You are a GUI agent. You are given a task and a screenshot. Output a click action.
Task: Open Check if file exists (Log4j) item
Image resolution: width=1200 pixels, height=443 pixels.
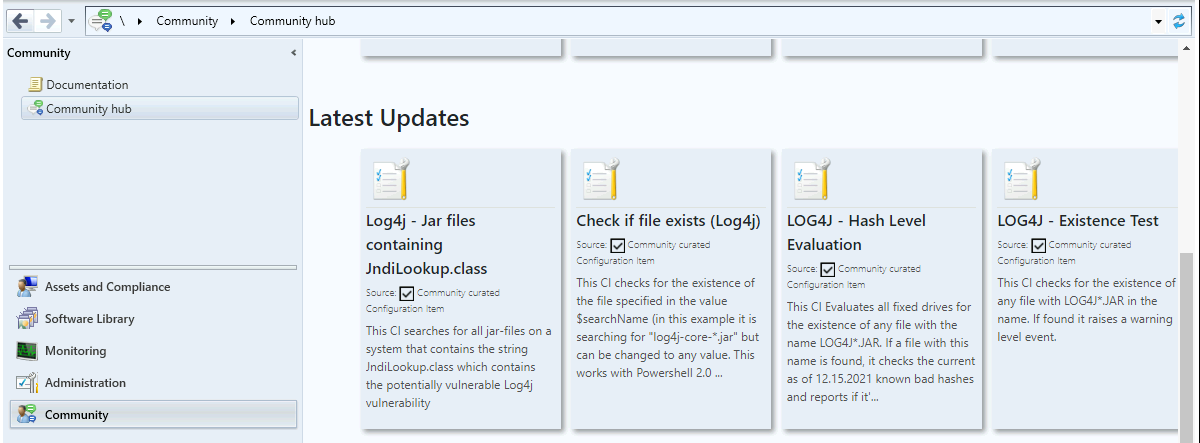[668, 221]
